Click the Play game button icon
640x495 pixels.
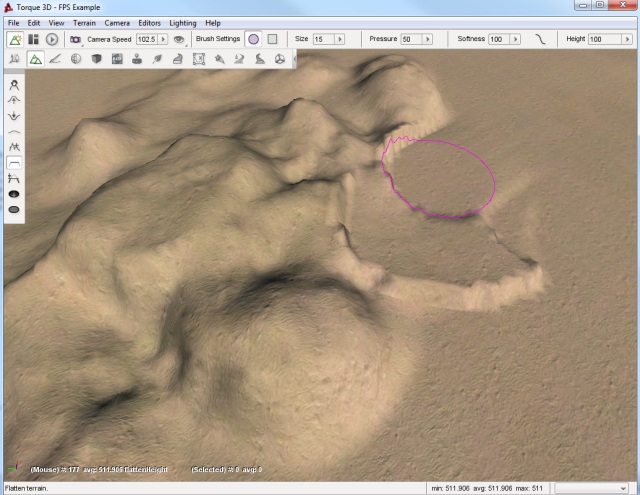[x=52, y=39]
